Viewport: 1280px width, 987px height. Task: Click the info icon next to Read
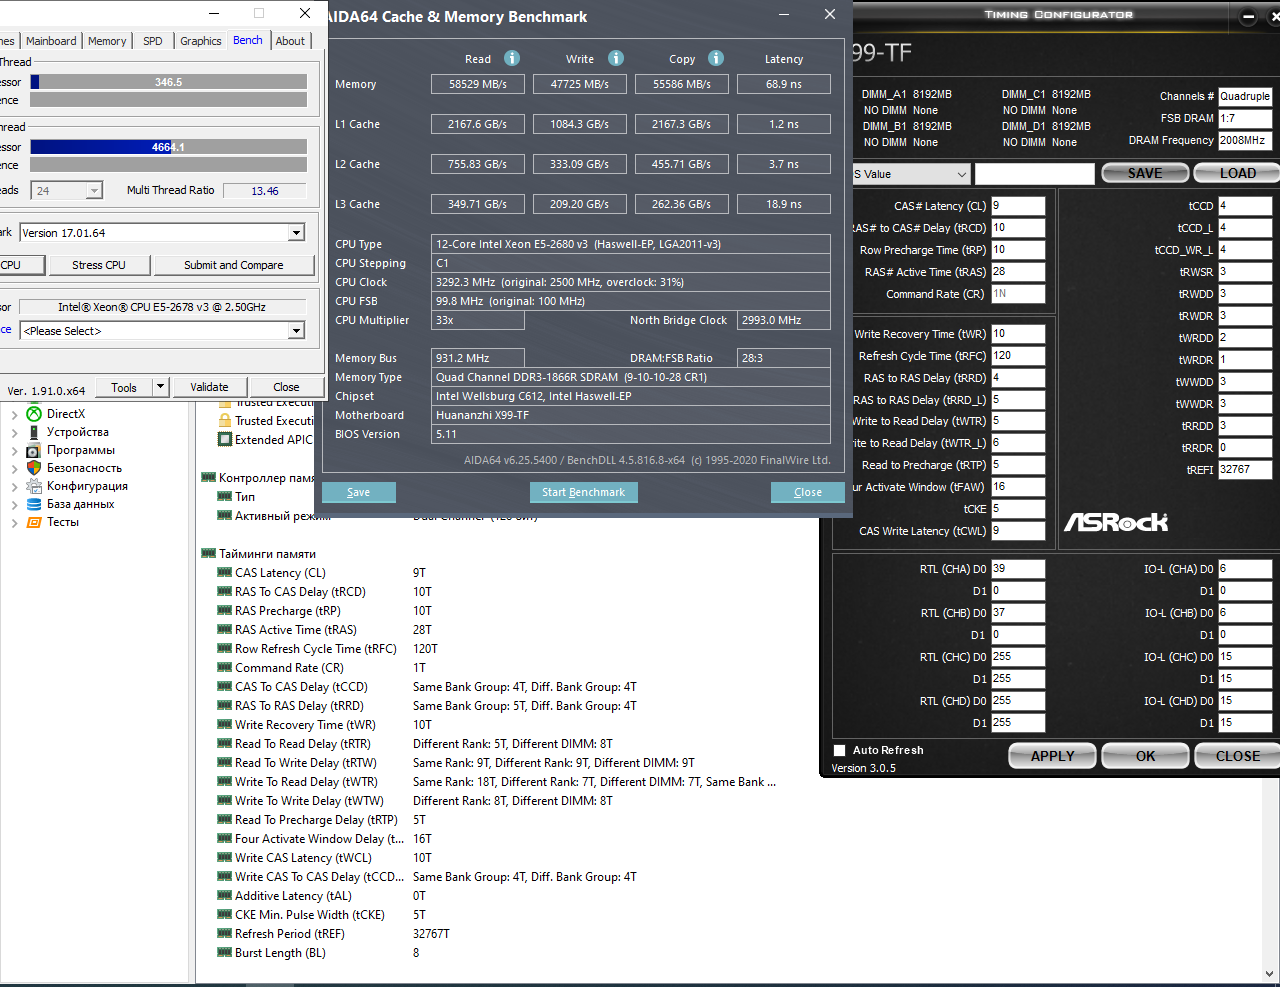coord(512,58)
